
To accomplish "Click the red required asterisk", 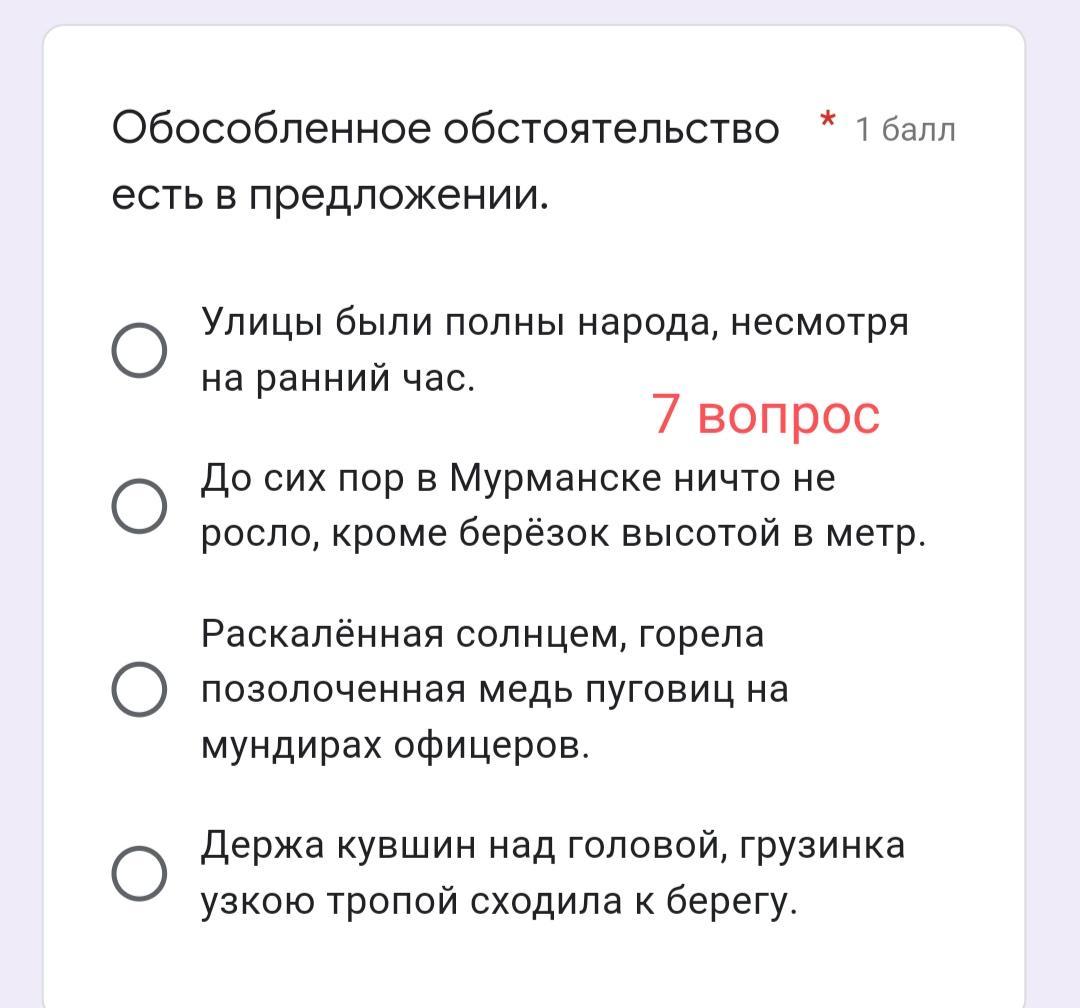I will tap(828, 120).
